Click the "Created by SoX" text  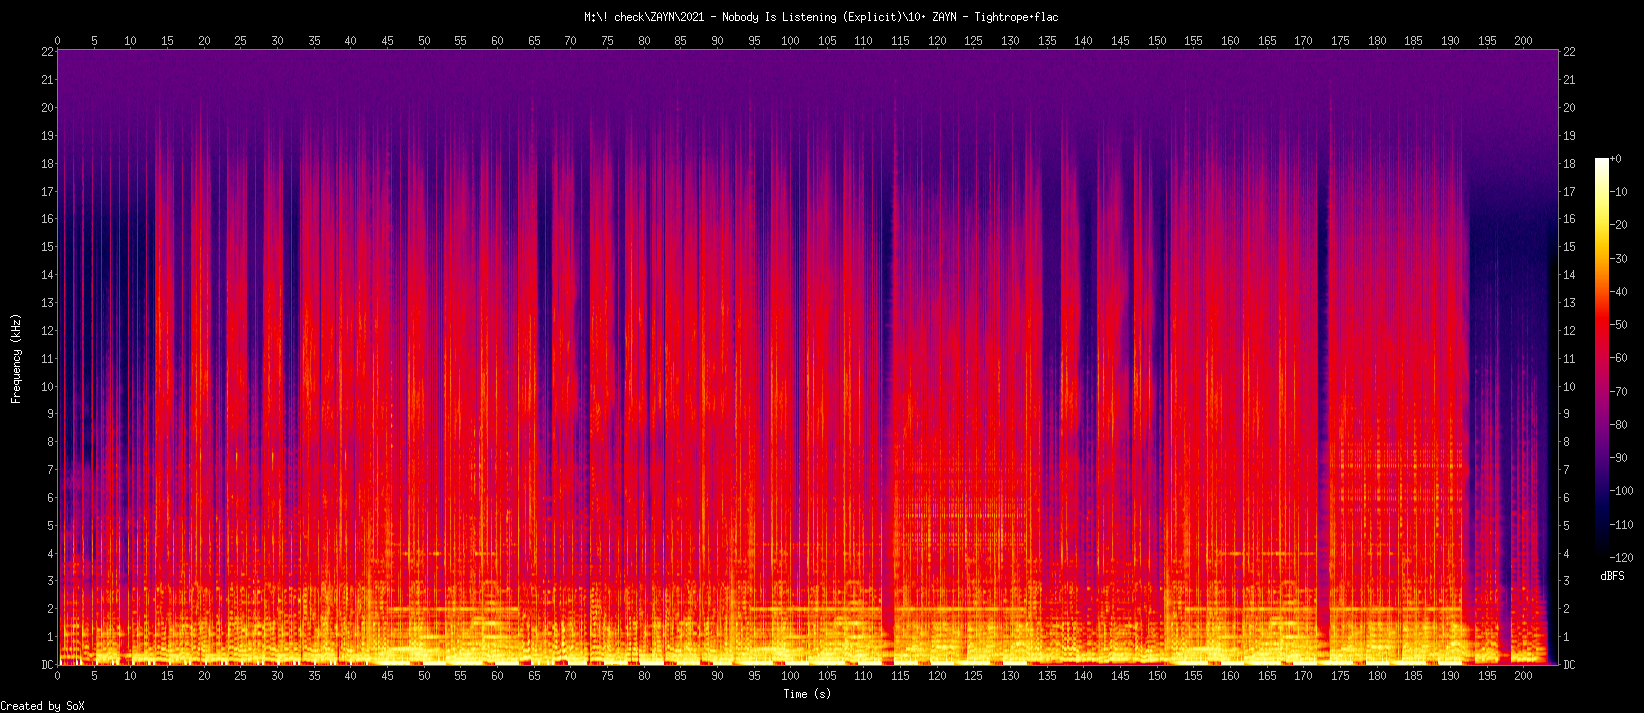coord(43,706)
